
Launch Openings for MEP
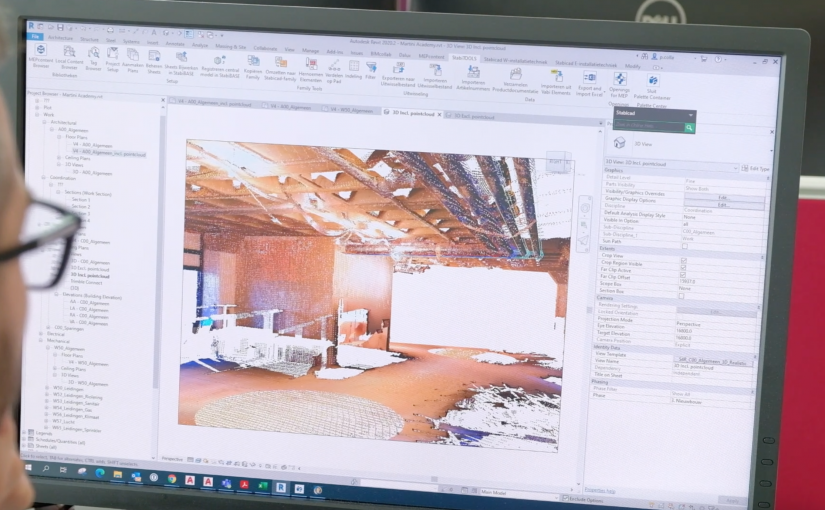619,85
